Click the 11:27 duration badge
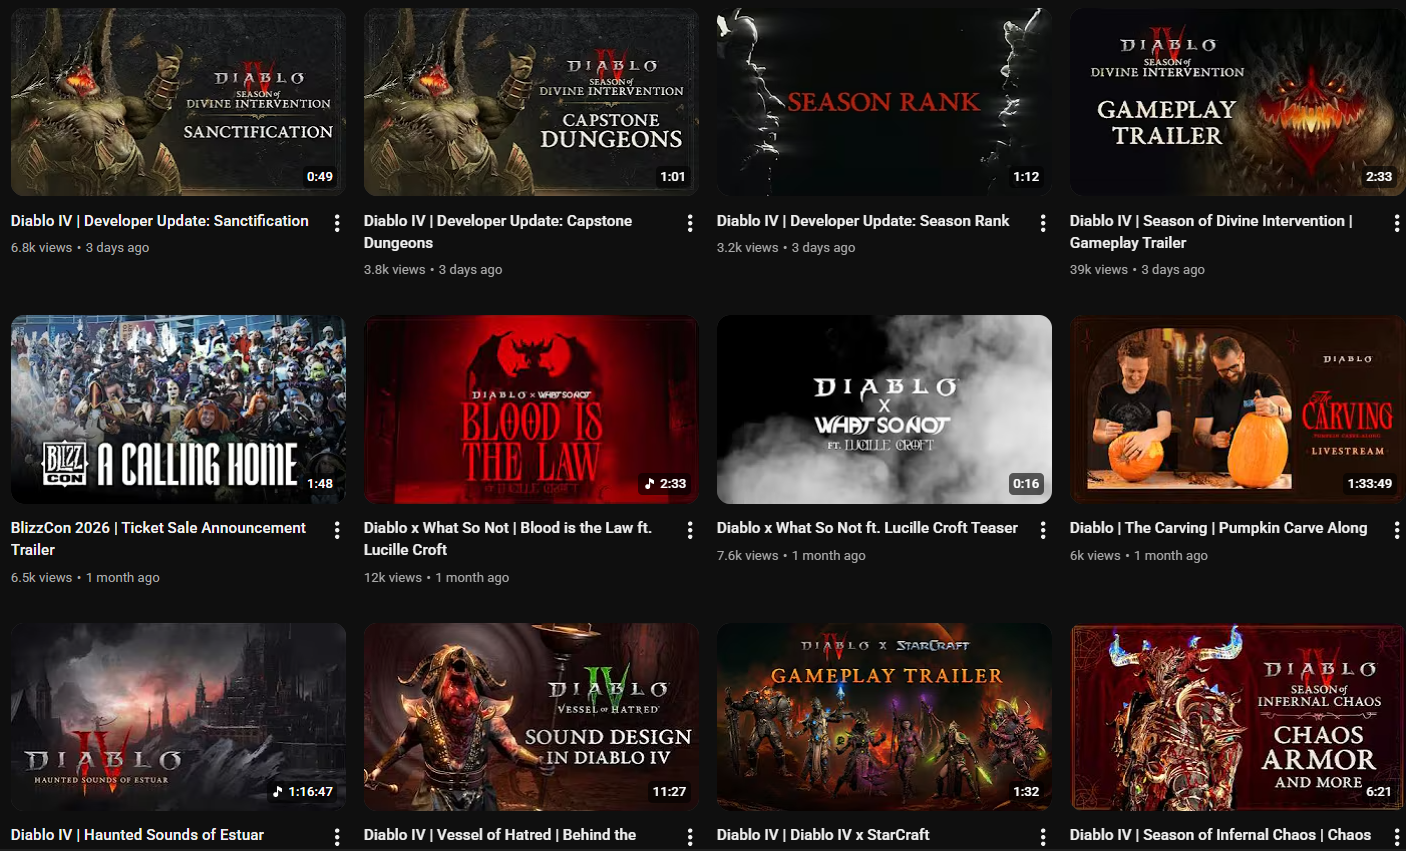Screen dimensions: 1406x851 (669, 792)
